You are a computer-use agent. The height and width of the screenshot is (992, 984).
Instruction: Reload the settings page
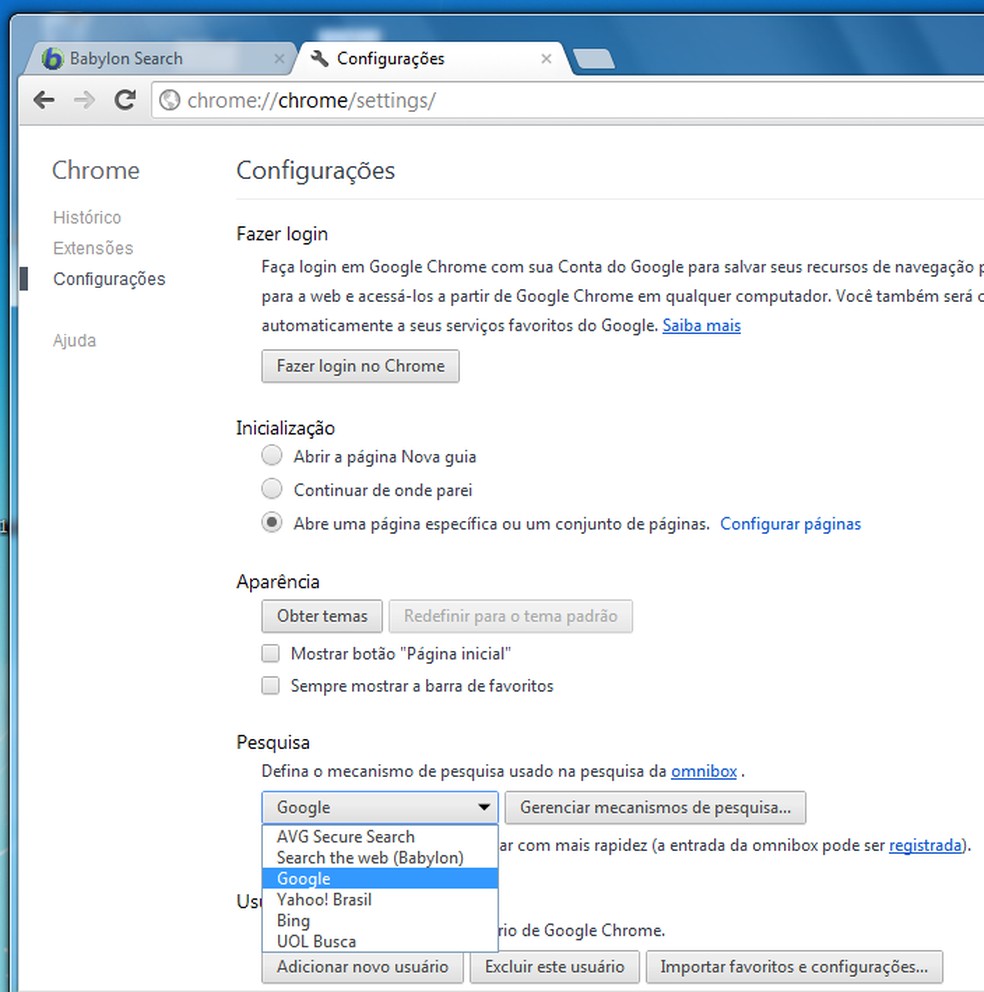pos(125,100)
